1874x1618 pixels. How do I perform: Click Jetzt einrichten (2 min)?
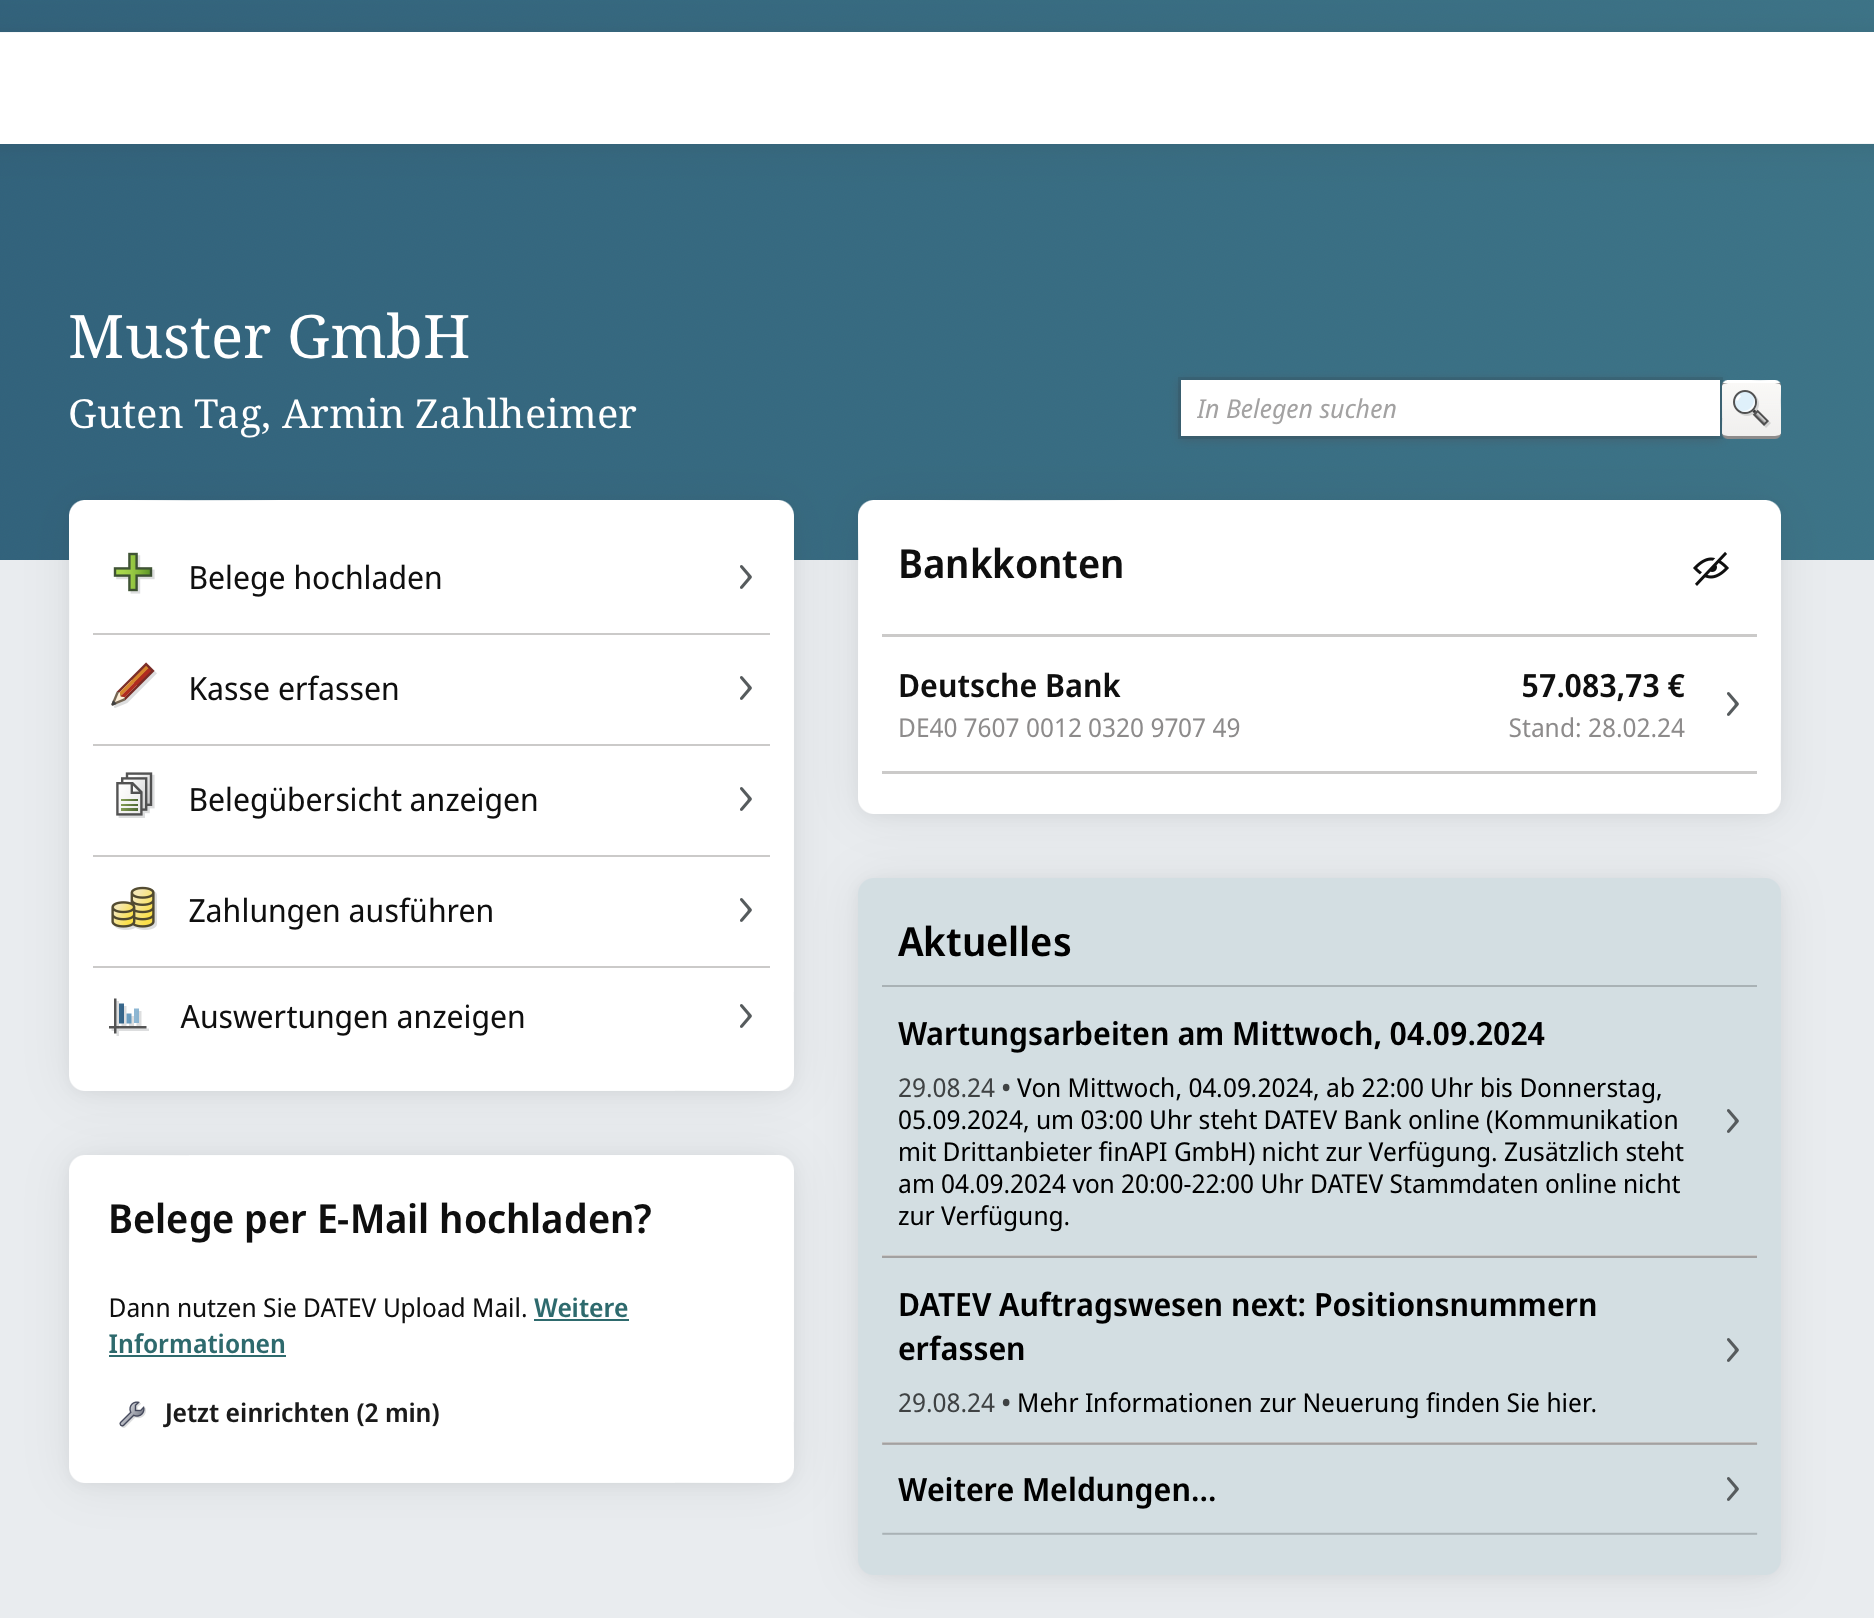(301, 1413)
